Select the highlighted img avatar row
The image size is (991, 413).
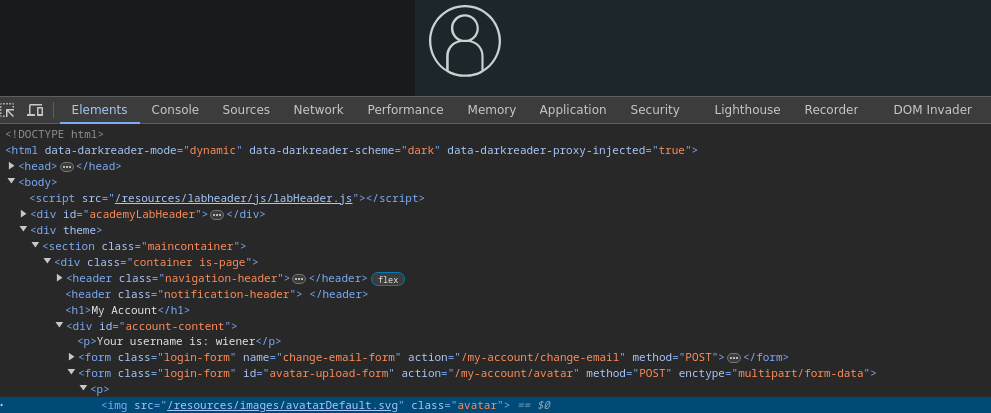pos(496,405)
